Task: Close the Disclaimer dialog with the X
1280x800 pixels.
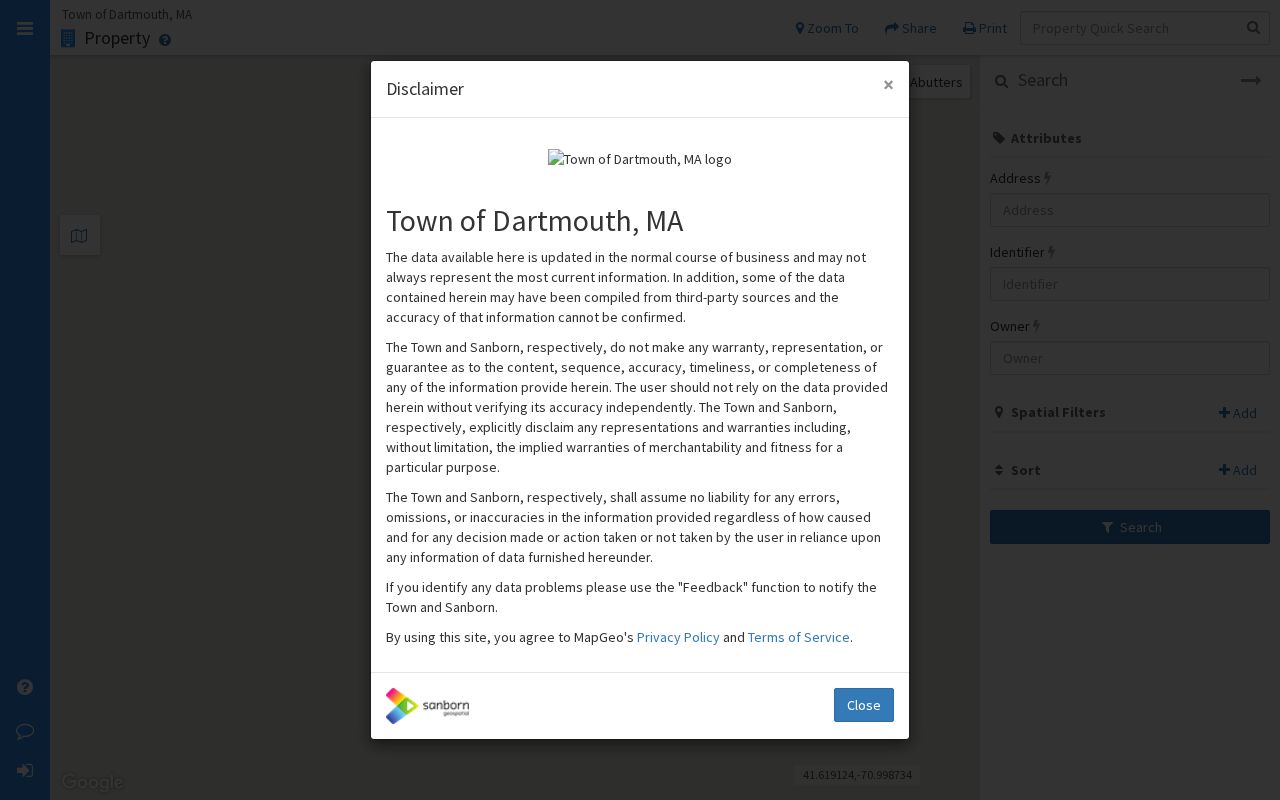Action: tap(888, 85)
